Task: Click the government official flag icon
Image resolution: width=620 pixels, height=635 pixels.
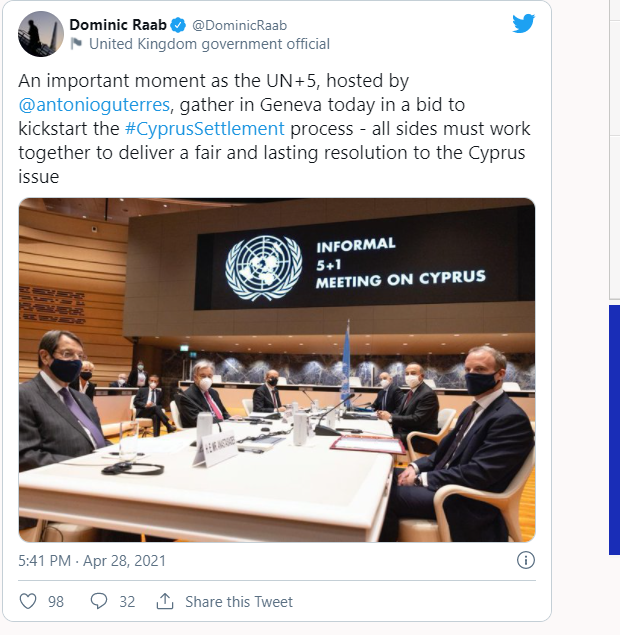Action: (77, 44)
